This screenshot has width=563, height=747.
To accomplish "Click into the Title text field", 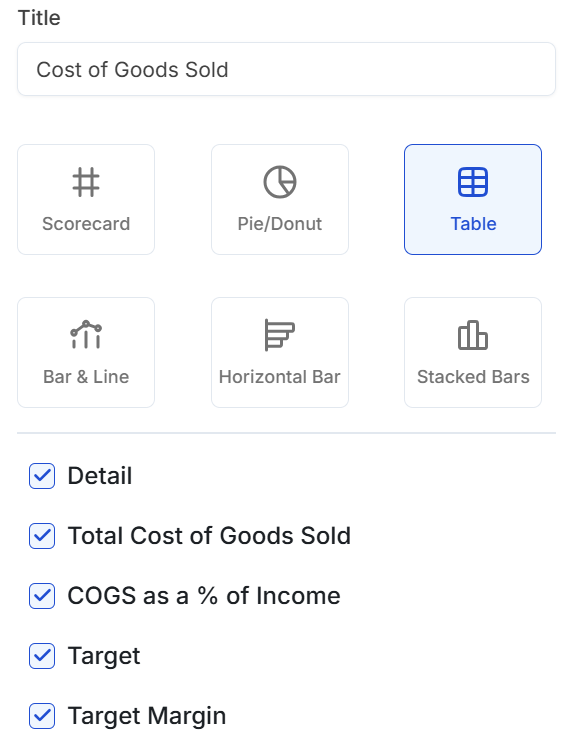I will point(286,69).
